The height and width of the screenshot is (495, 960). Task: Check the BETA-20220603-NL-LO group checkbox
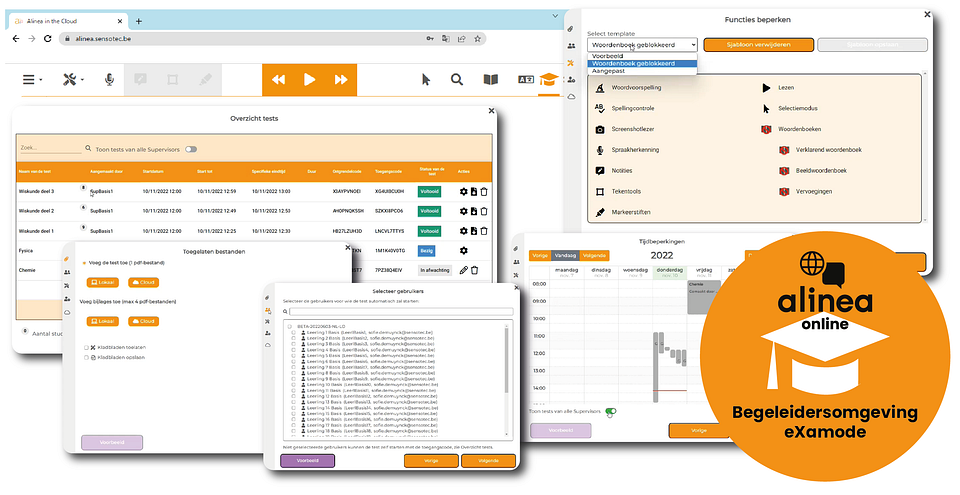290,327
